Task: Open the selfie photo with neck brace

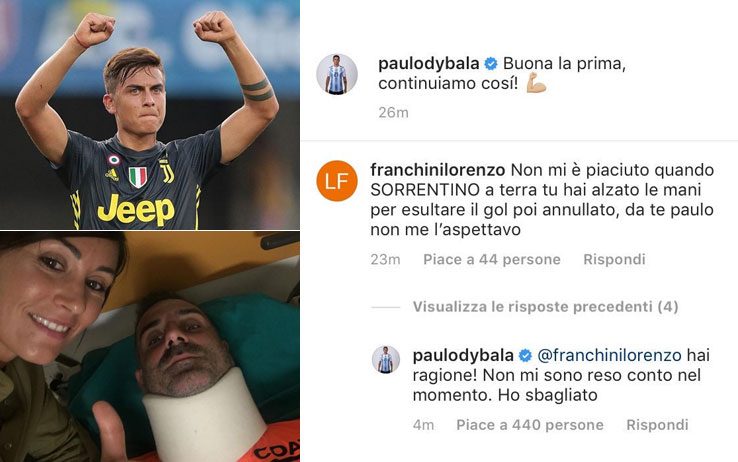Action: tap(150, 347)
